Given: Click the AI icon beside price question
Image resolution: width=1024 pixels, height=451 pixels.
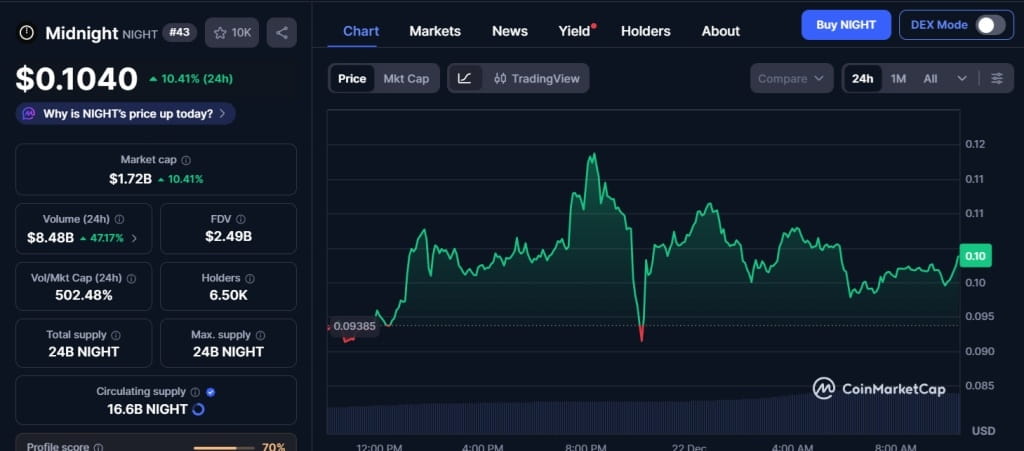Looking at the screenshot, I should point(29,114).
